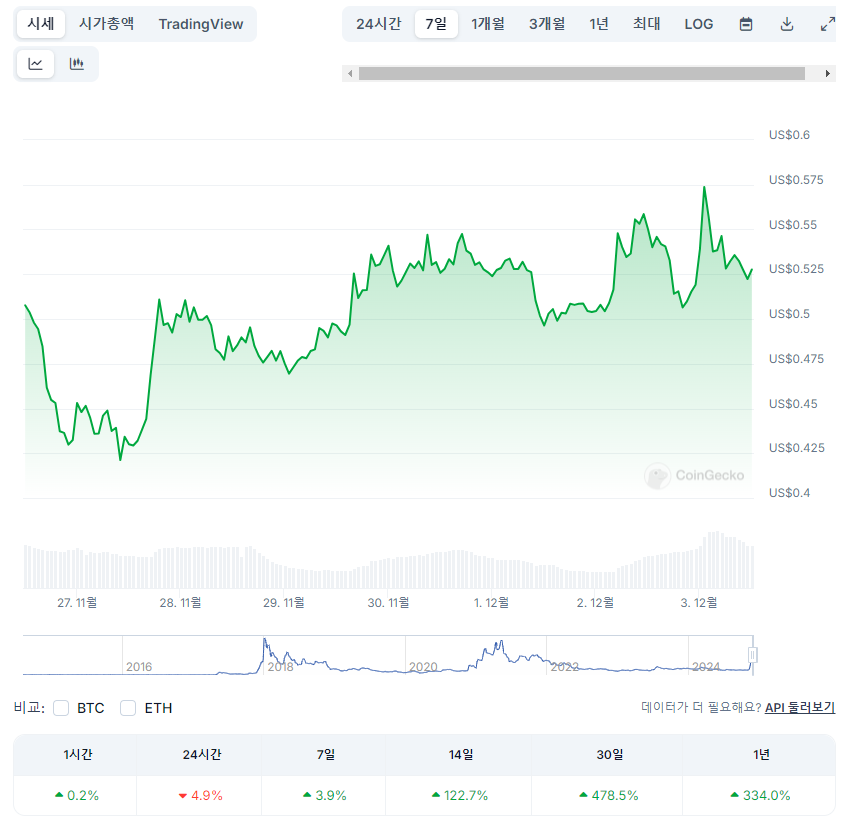Click the 1. 12월 date axis label
Screen dimensions: 862x825
pos(491,603)
